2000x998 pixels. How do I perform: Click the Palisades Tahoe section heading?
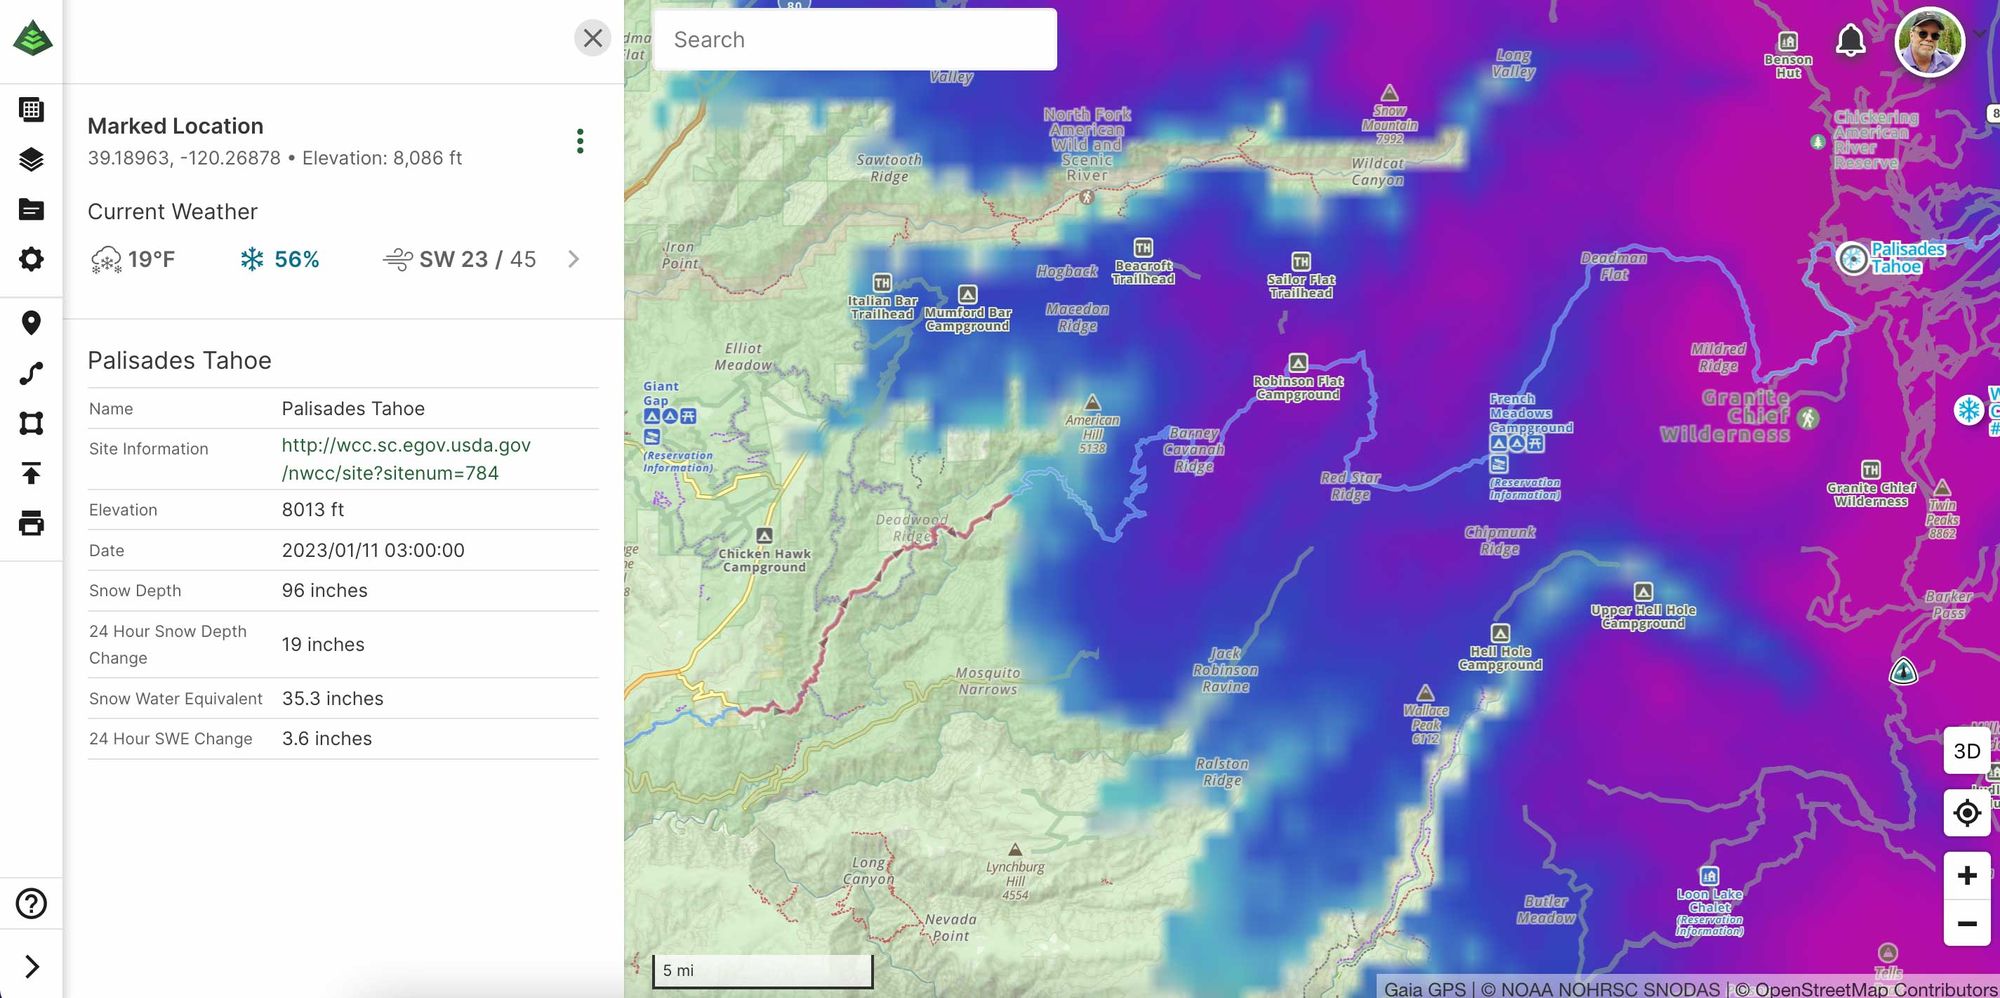click(180, 360)
